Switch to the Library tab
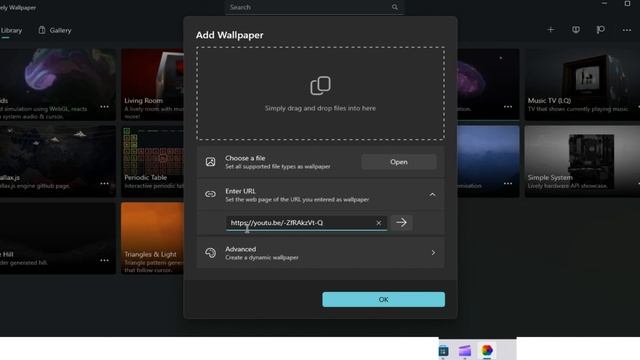This screenshot has width=640, height=360. click(x=11, y=30)
